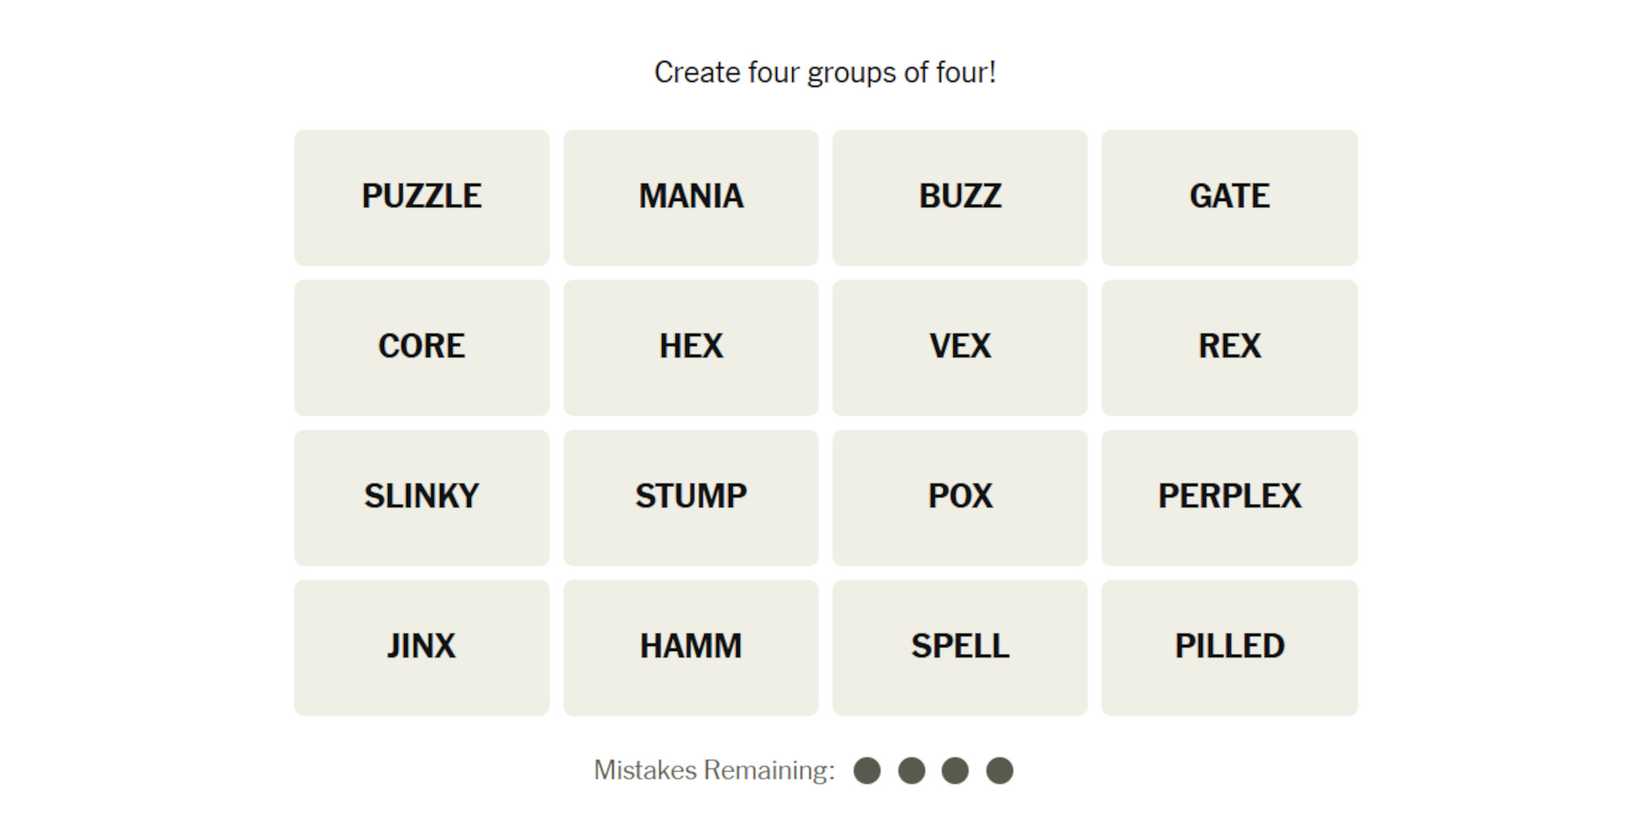Click the 'Create four groups of four!' heading

[824, 73]
